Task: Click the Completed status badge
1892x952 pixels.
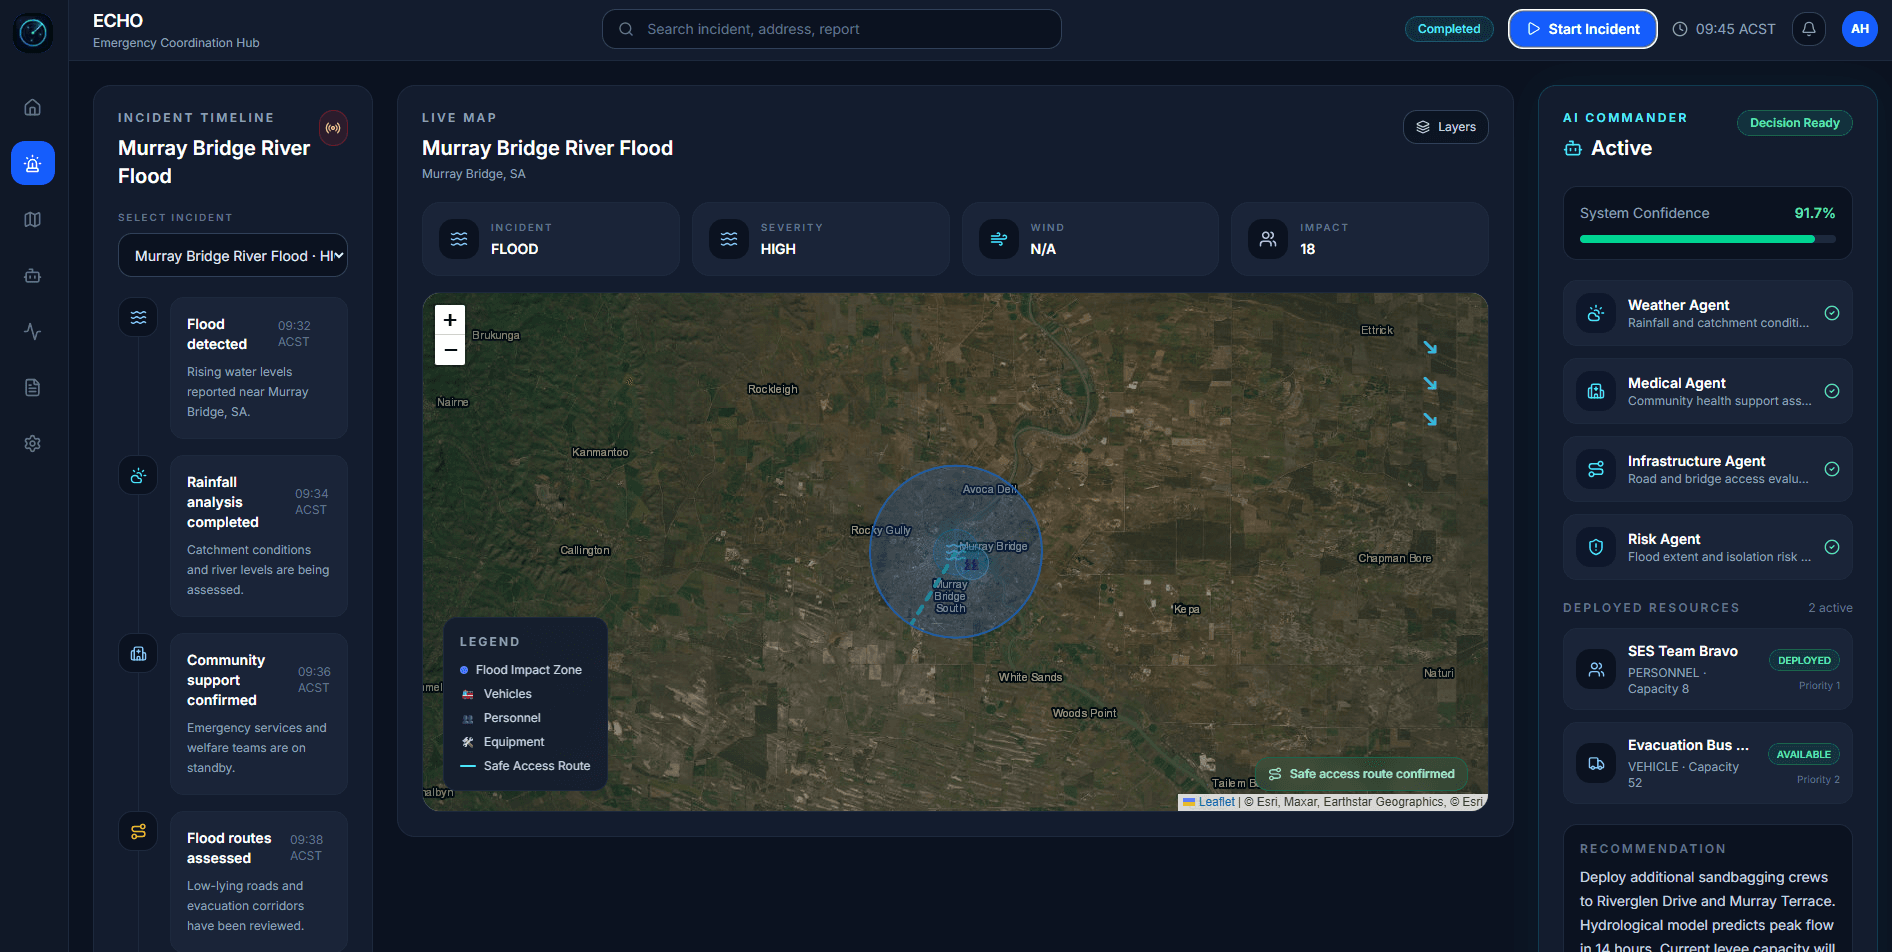Action: point(1449,29)
